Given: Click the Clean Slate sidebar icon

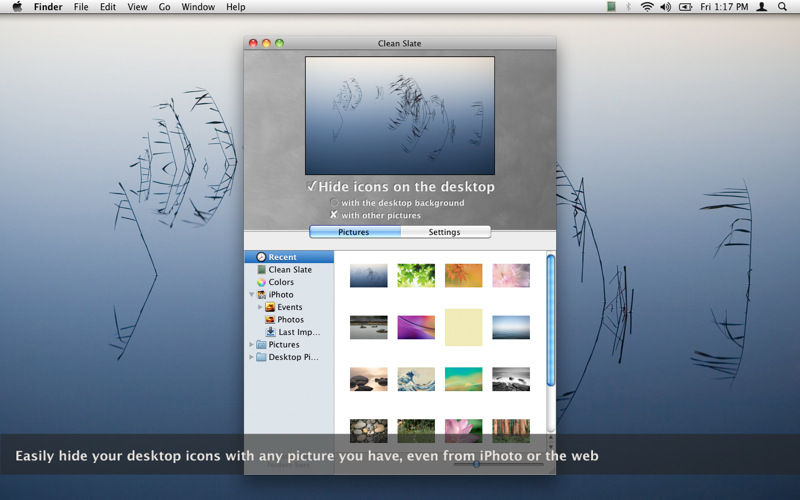Looking at the screenshot, I should pos(261,269).
